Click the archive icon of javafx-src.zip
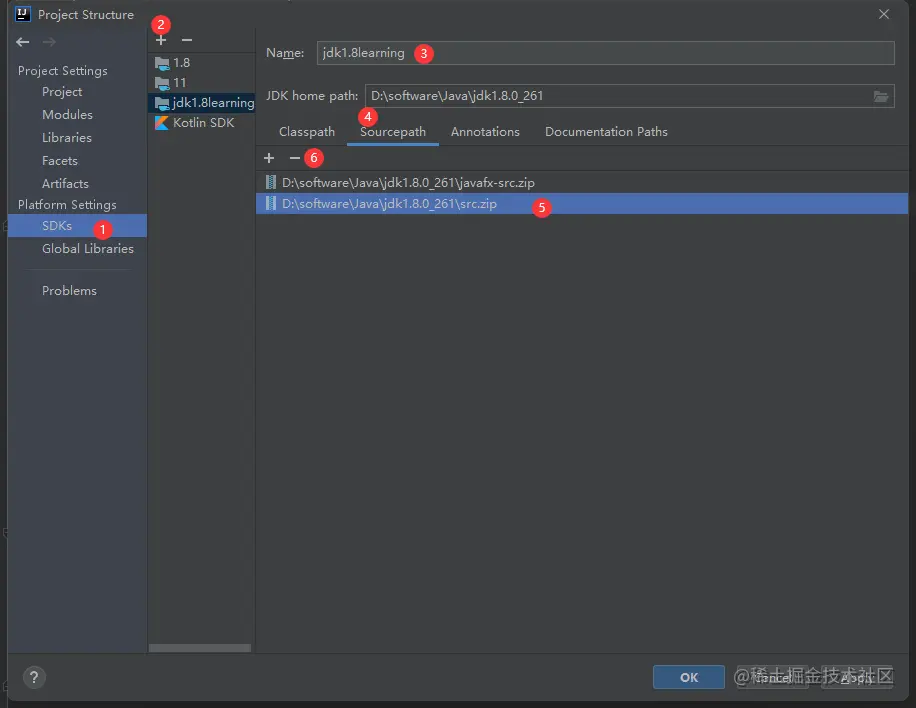The height and width of the screenshot is (708, 916). 270,182
